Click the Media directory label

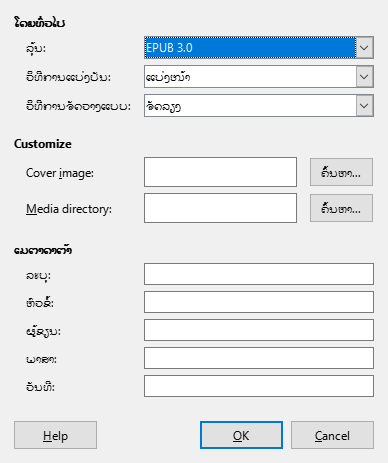(69, 209)
